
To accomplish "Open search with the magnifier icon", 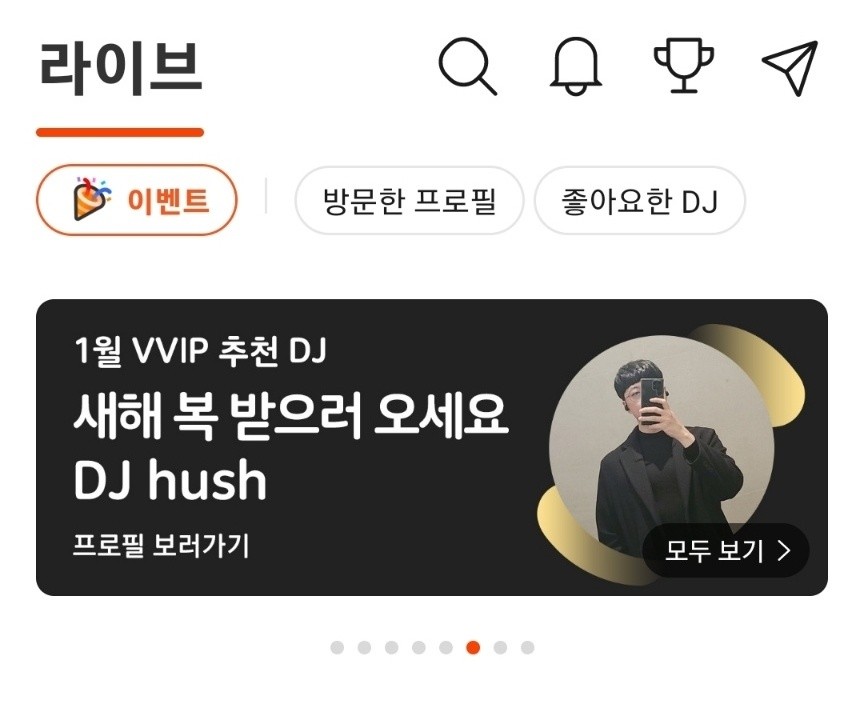I will pos(467,66).
